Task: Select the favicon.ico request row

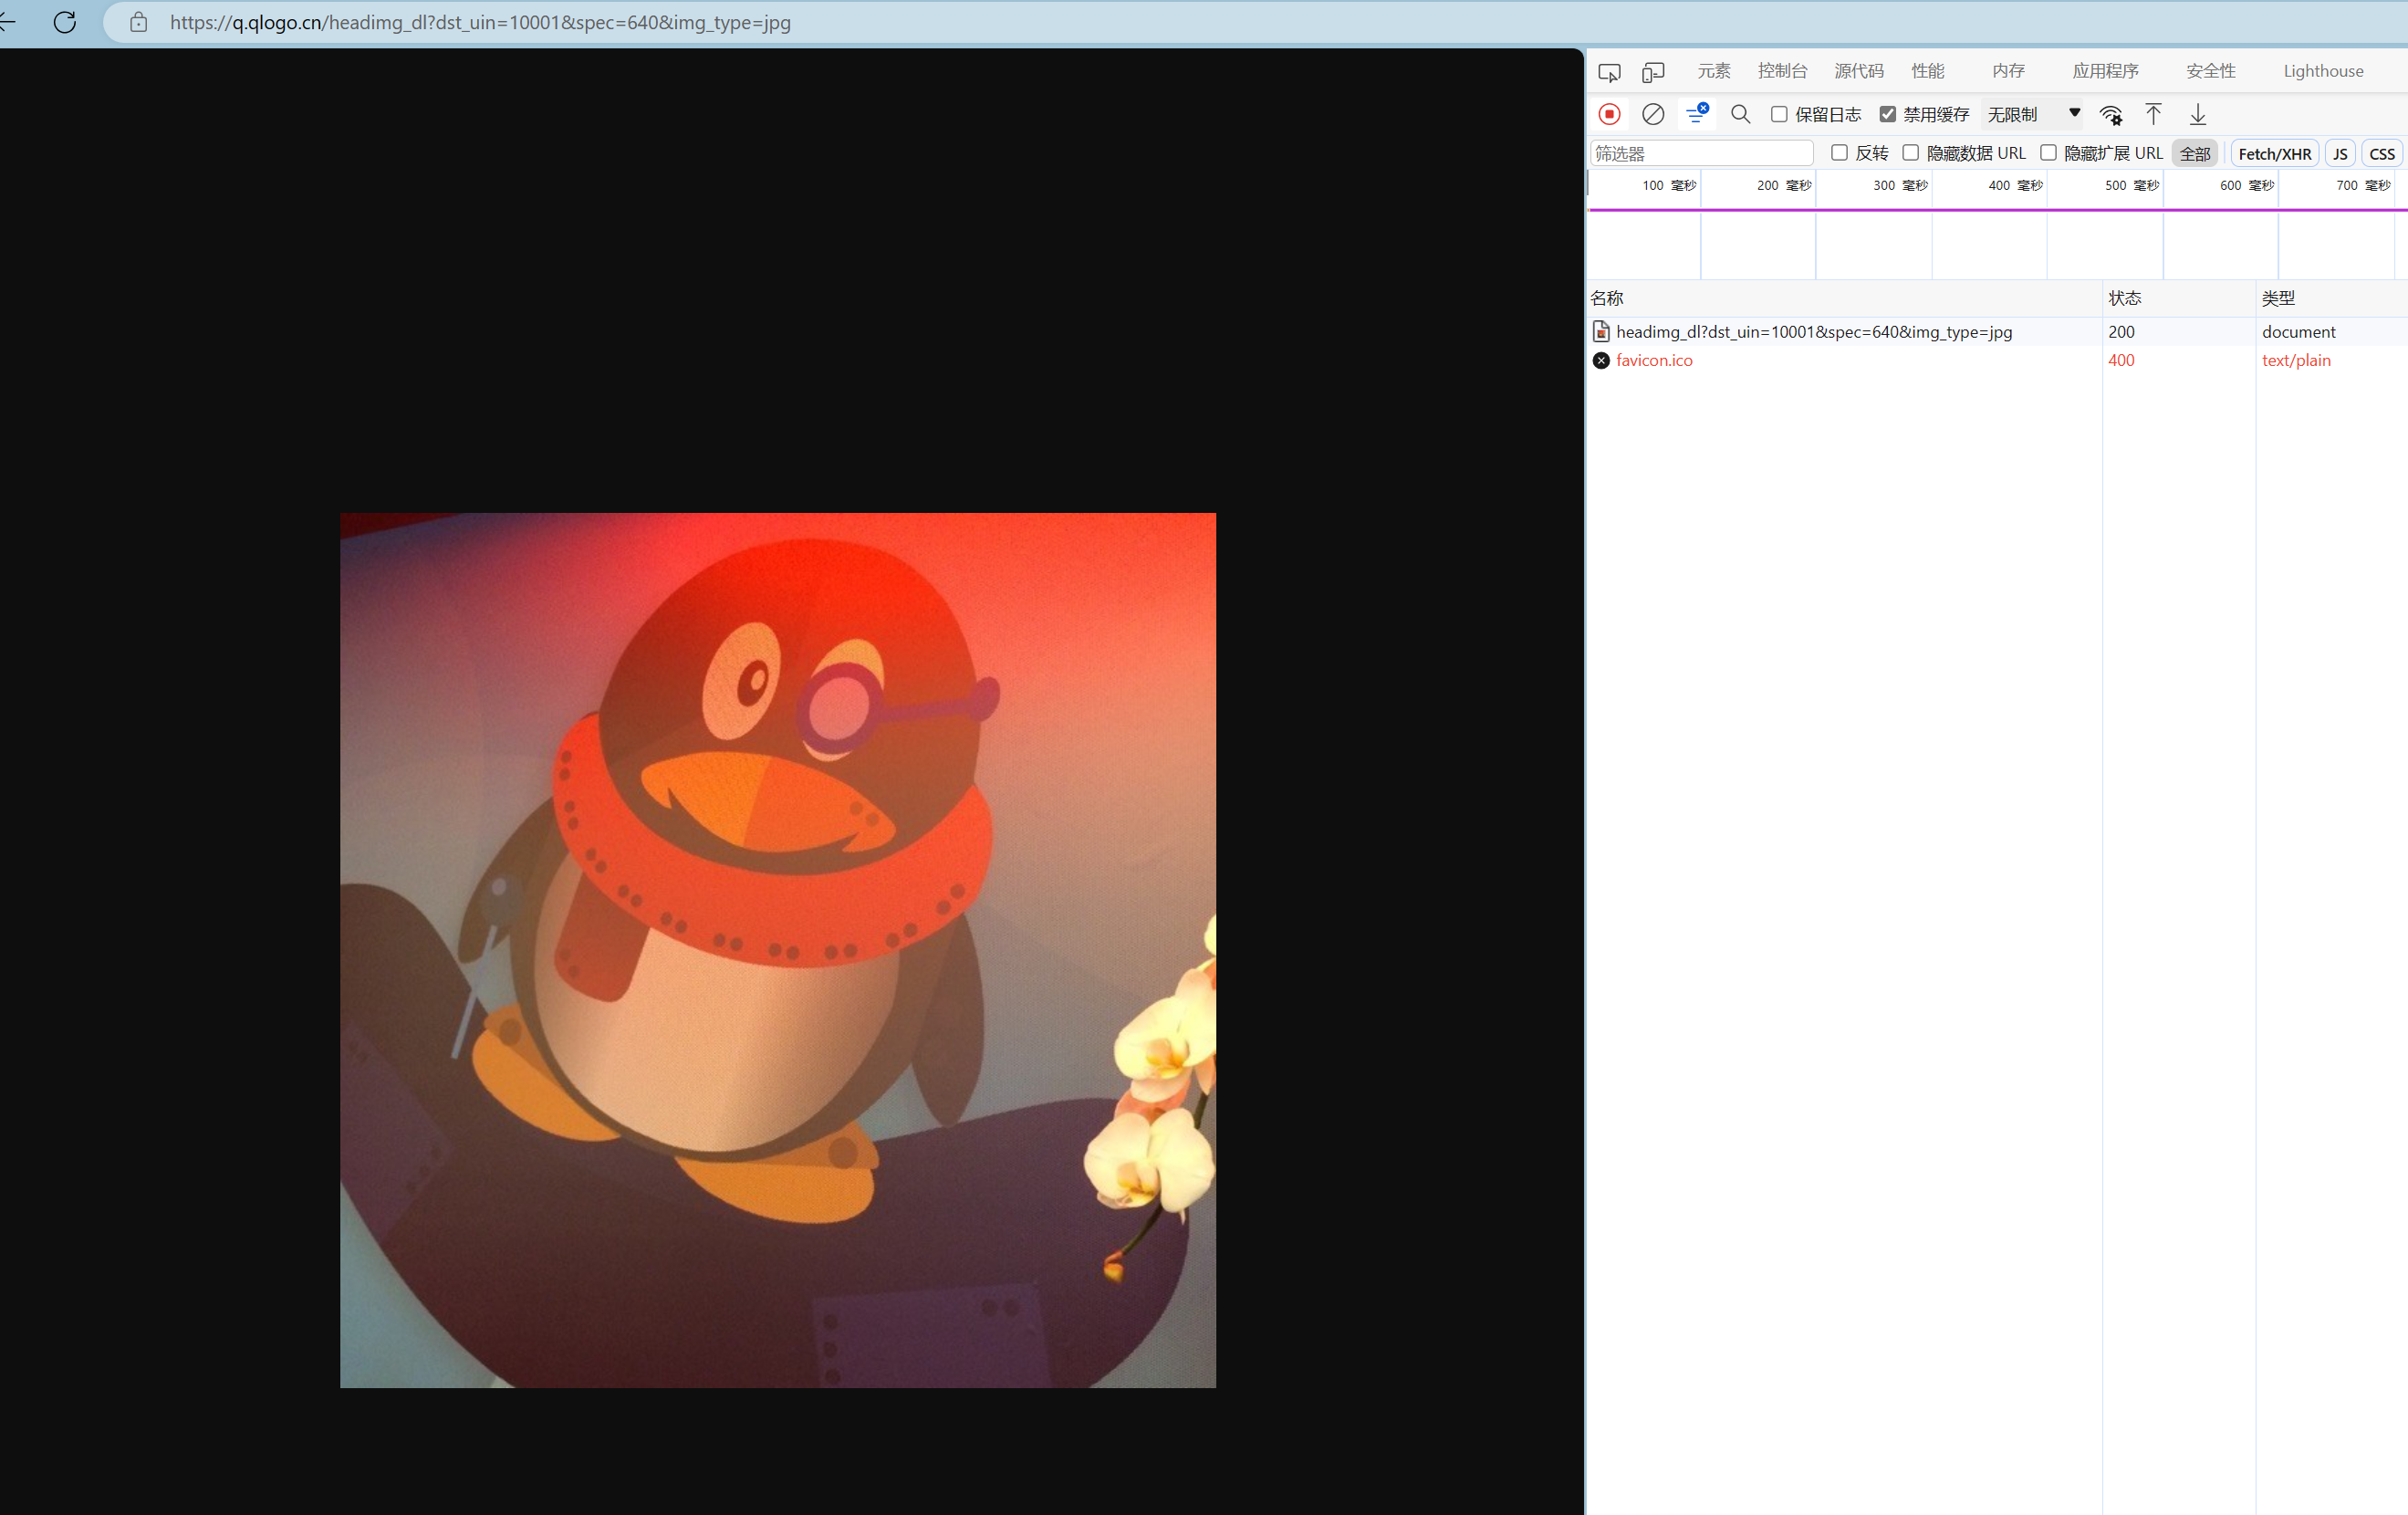Action: 1997,360
